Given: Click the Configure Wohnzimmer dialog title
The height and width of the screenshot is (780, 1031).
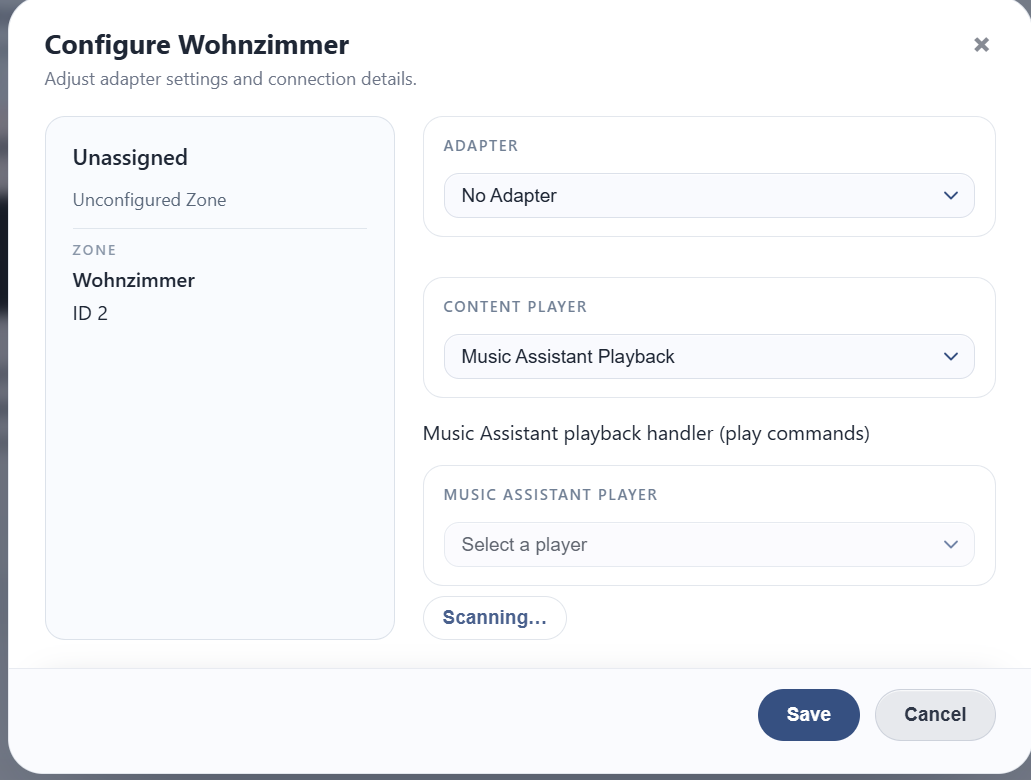Looking at the screenshot, I should [x=197, y=45].
